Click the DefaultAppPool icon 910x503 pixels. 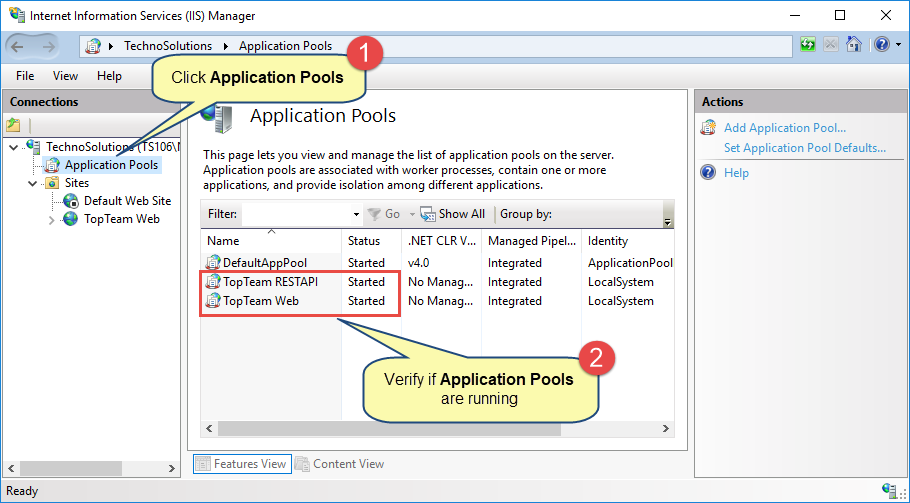(x=213, y=263)
